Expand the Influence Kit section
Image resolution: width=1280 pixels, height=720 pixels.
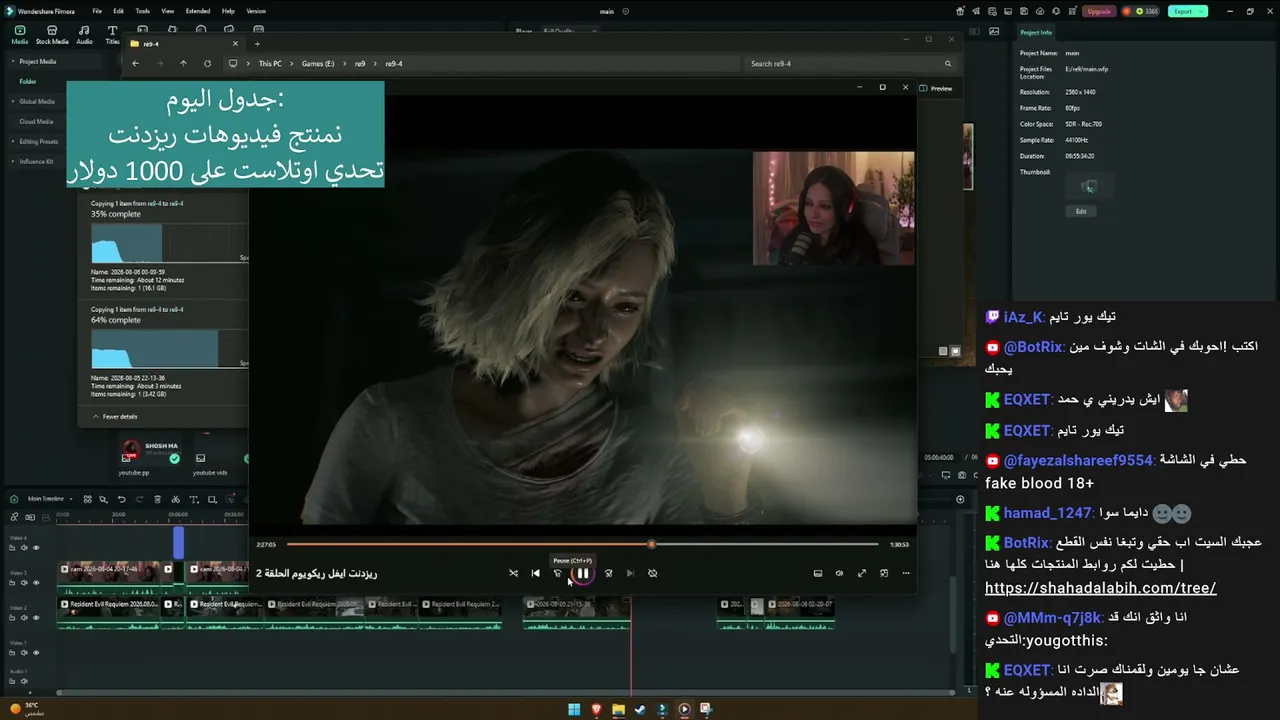pos(14,162)
